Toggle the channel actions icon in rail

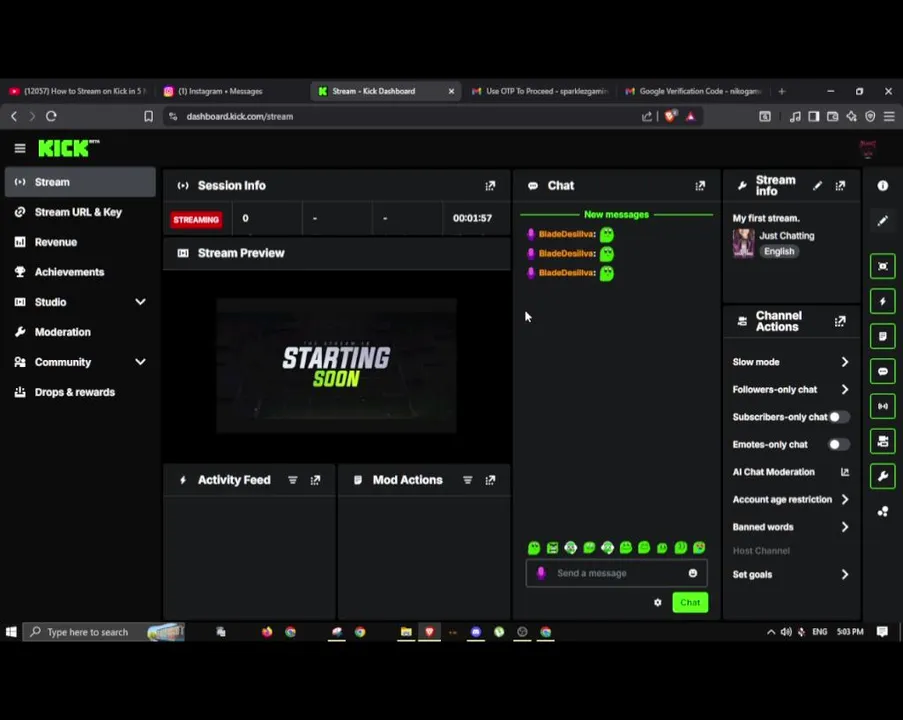[882, 441]
